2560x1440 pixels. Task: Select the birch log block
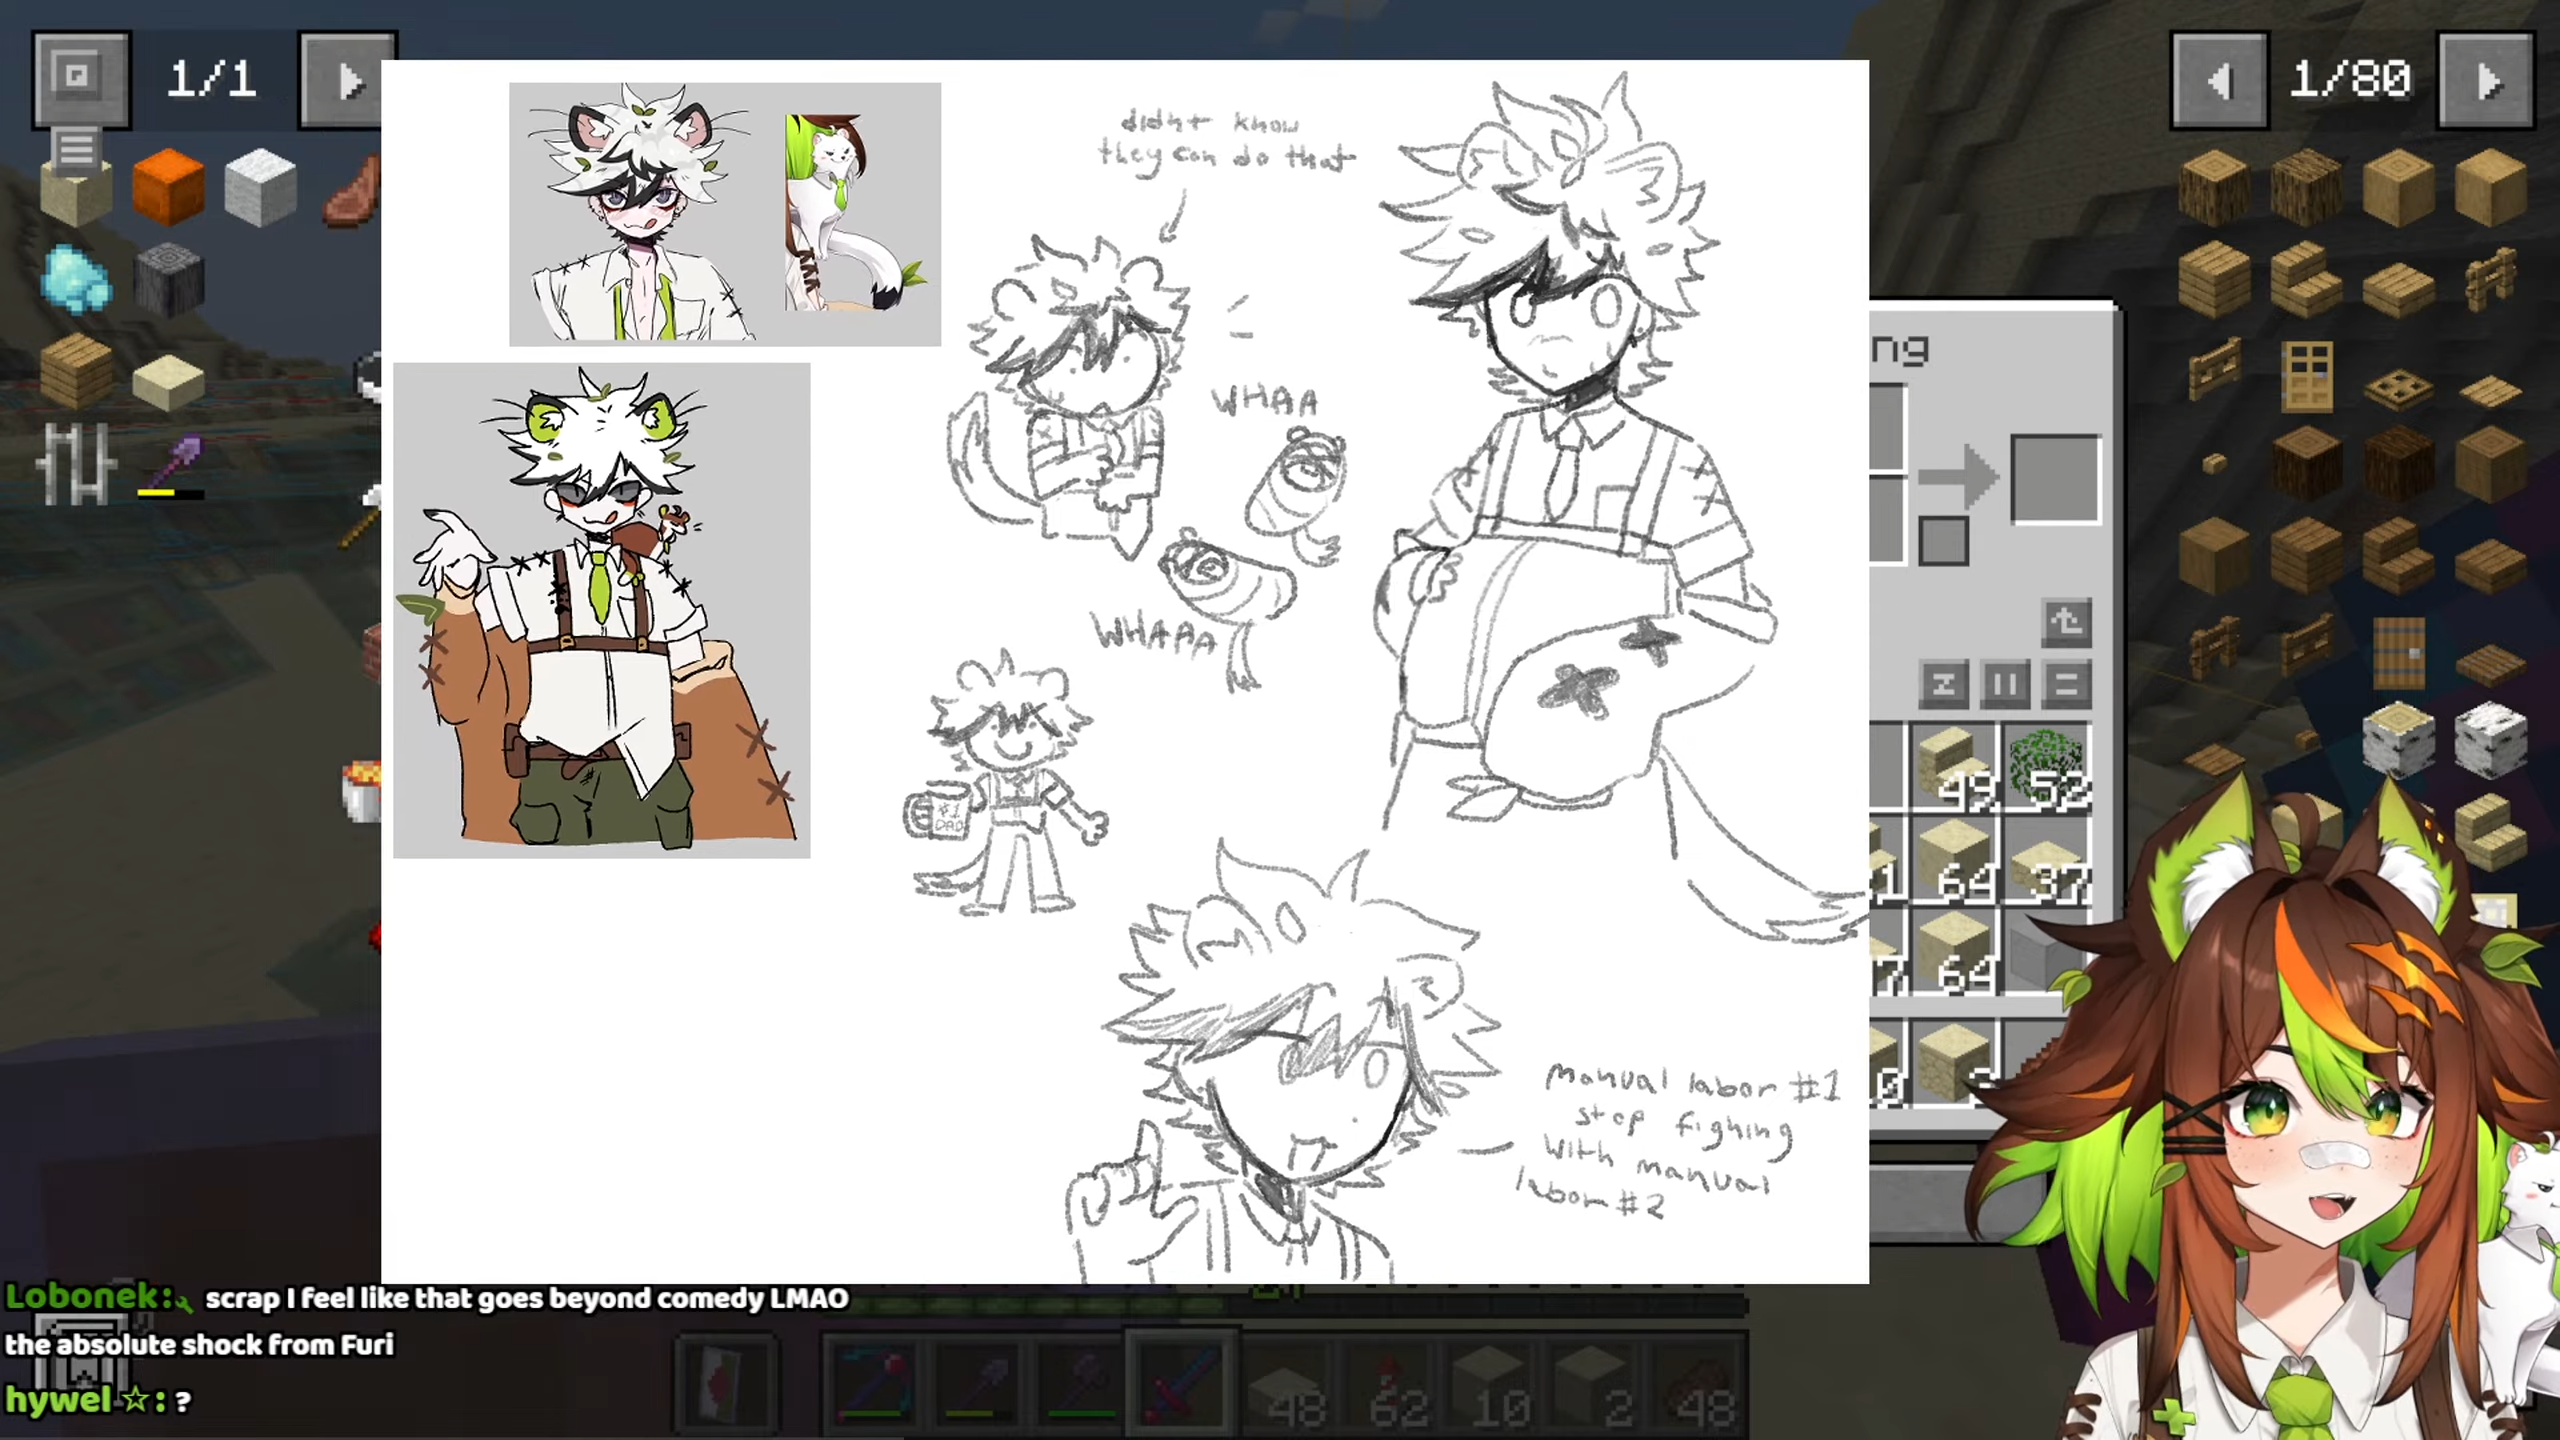(2398, 740)
